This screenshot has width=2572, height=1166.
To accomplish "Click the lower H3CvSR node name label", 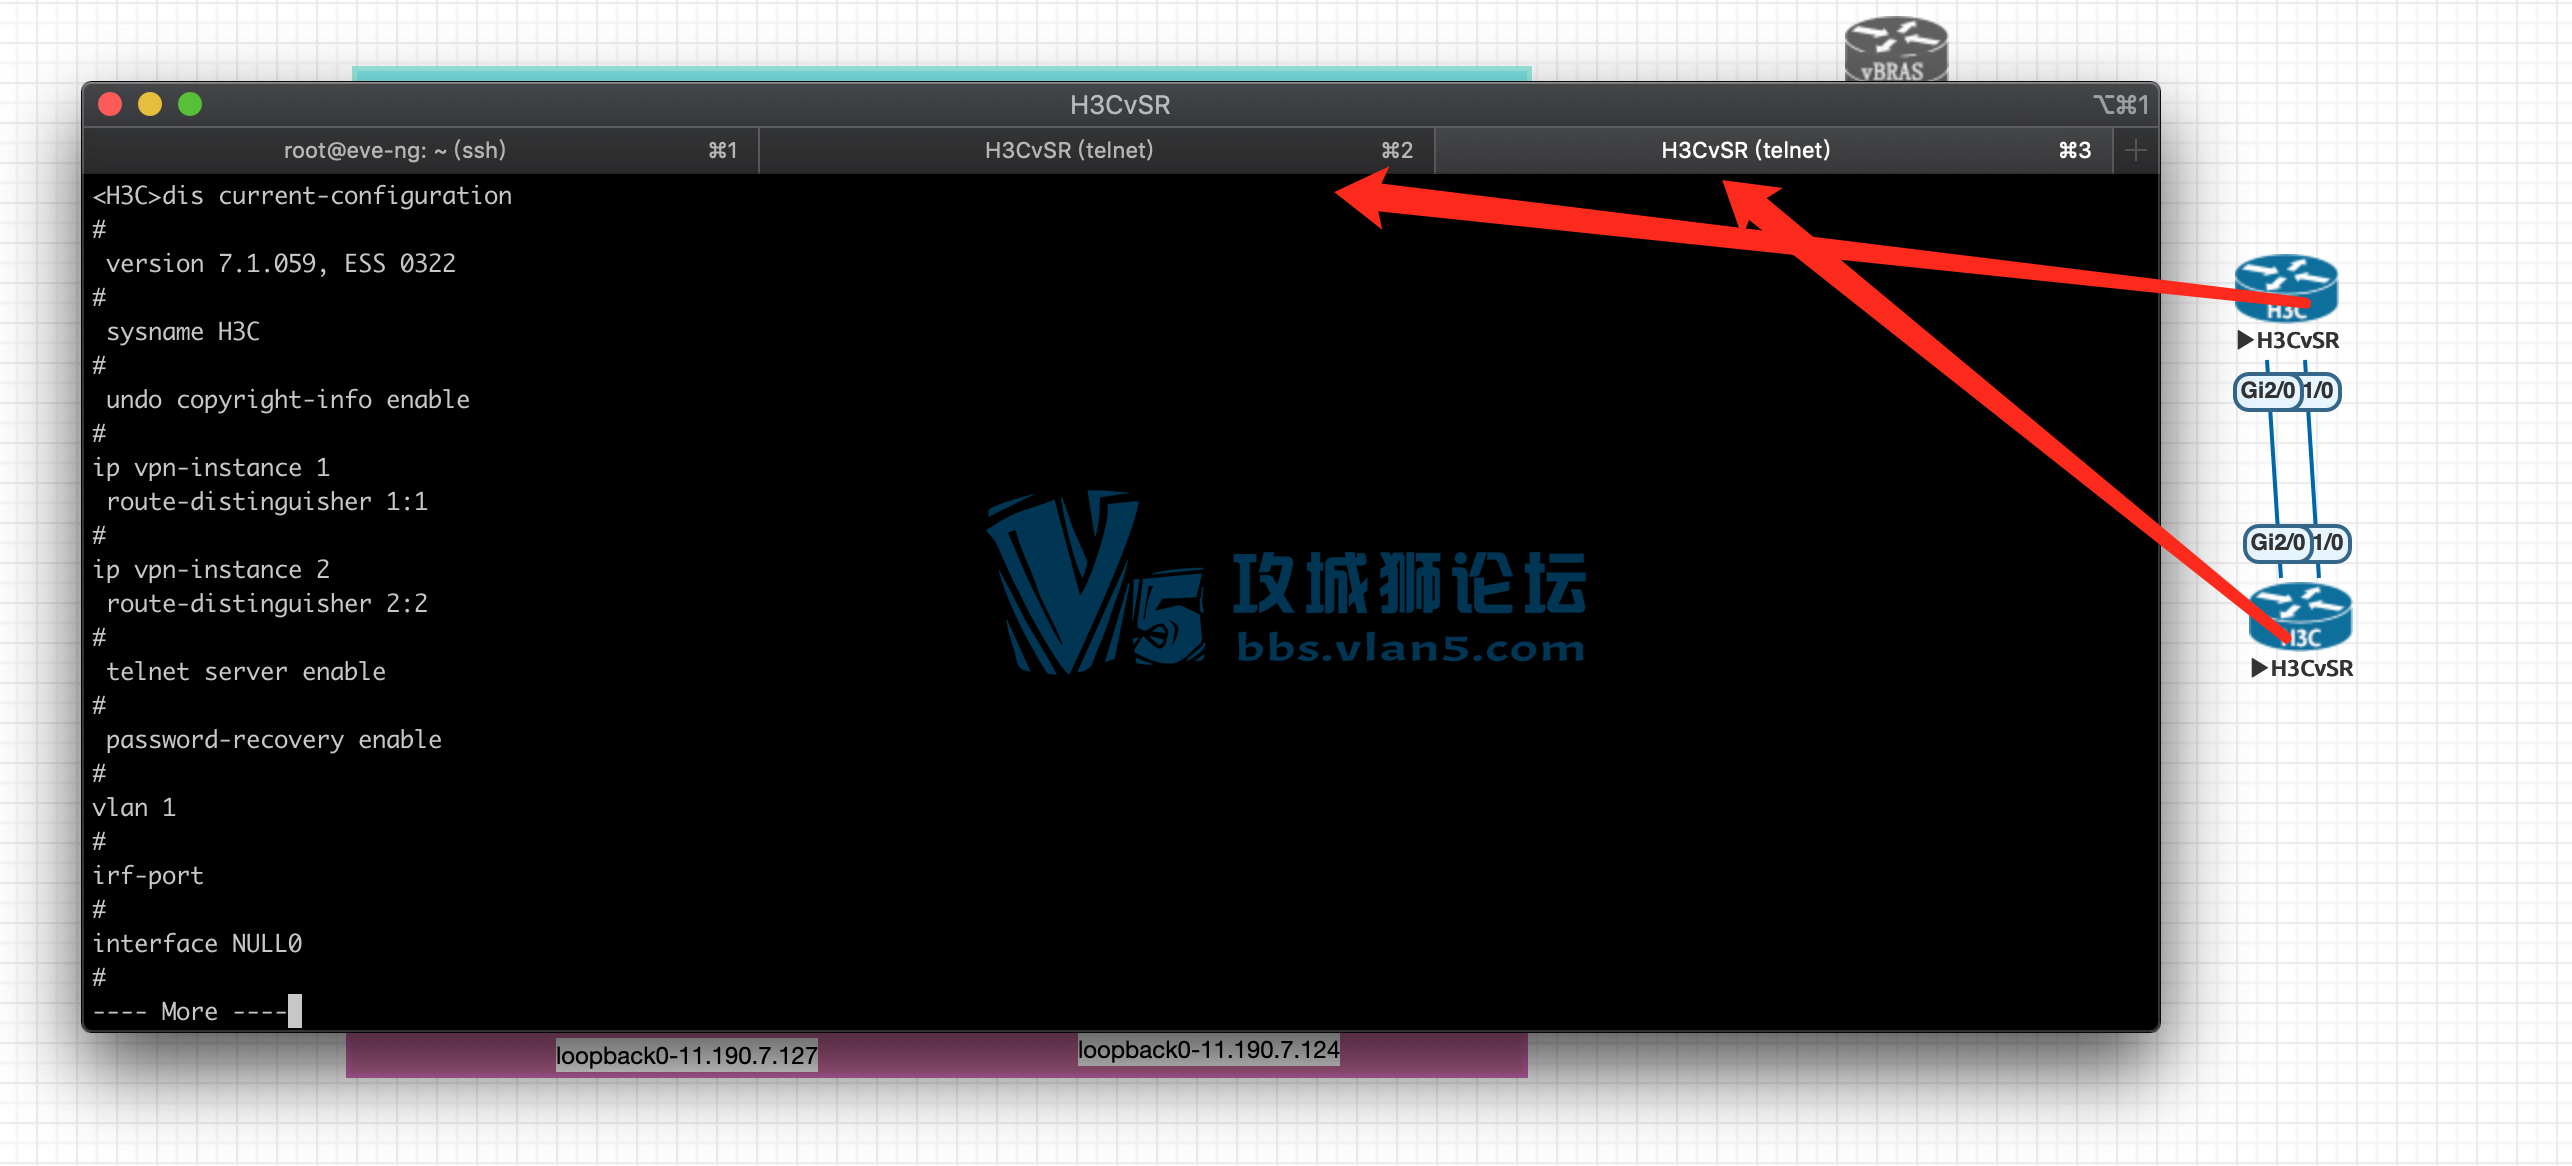I will tap(2311, 668).
